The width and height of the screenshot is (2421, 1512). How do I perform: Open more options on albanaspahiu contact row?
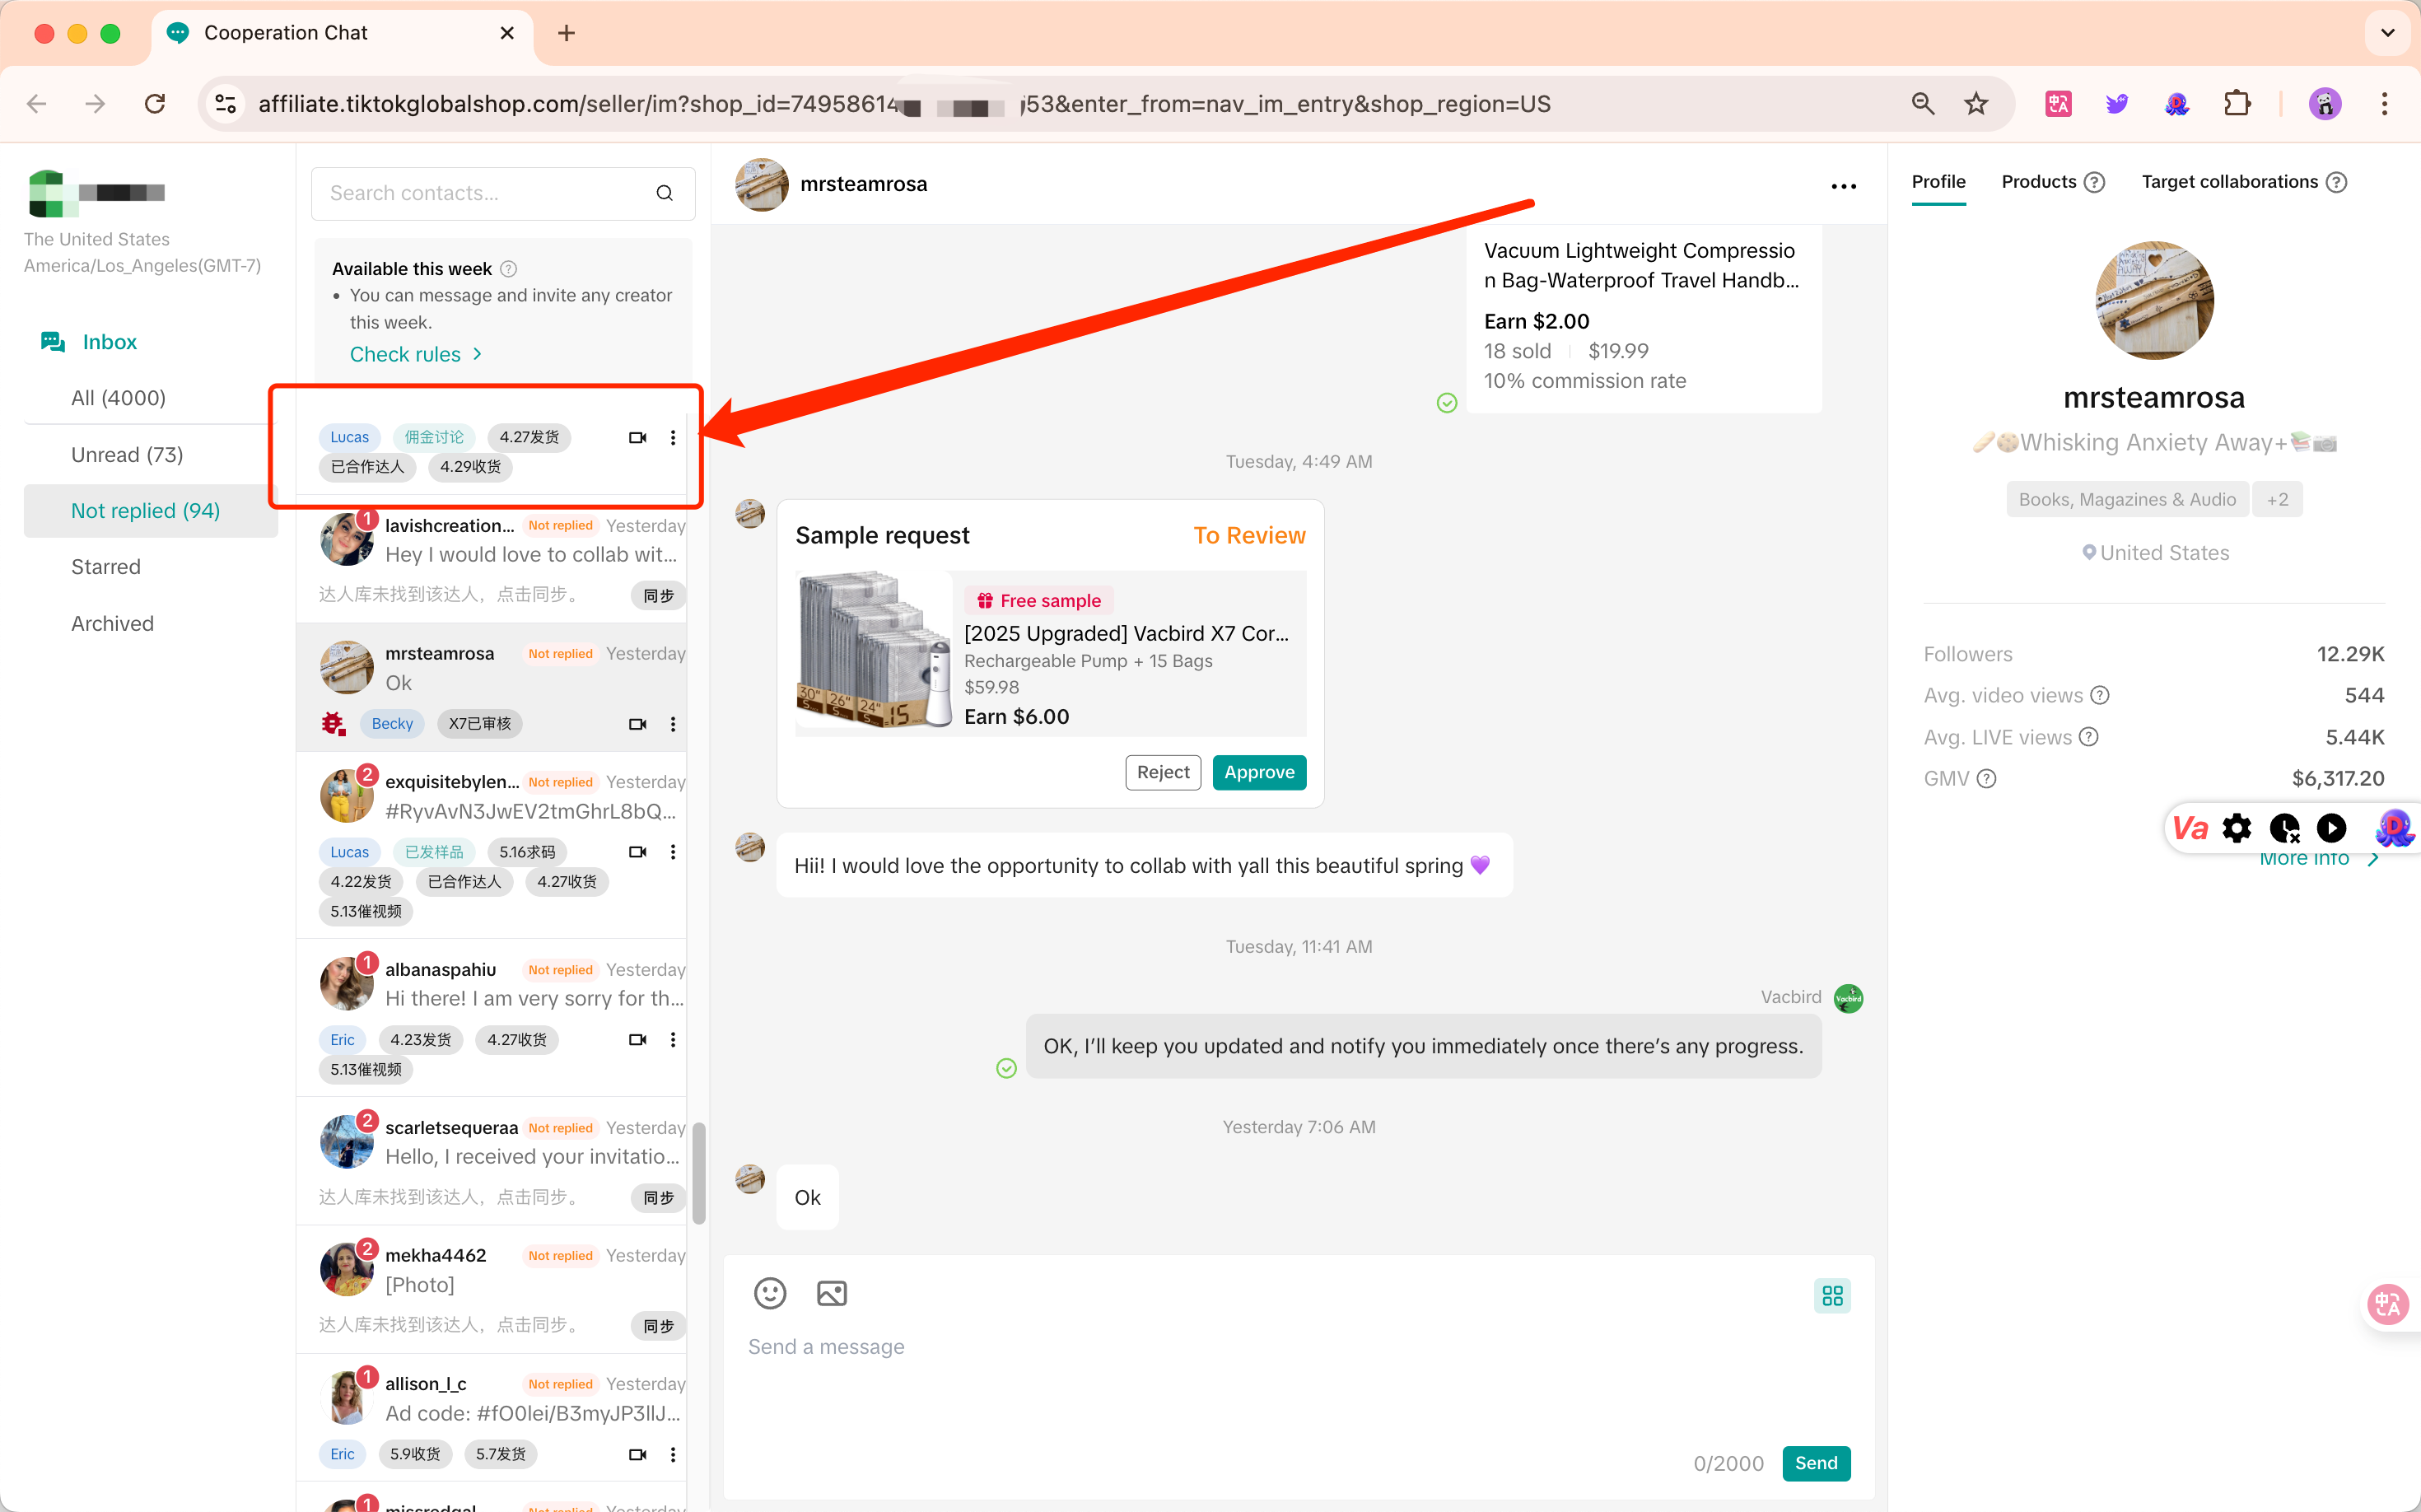tap(673, 1040)
